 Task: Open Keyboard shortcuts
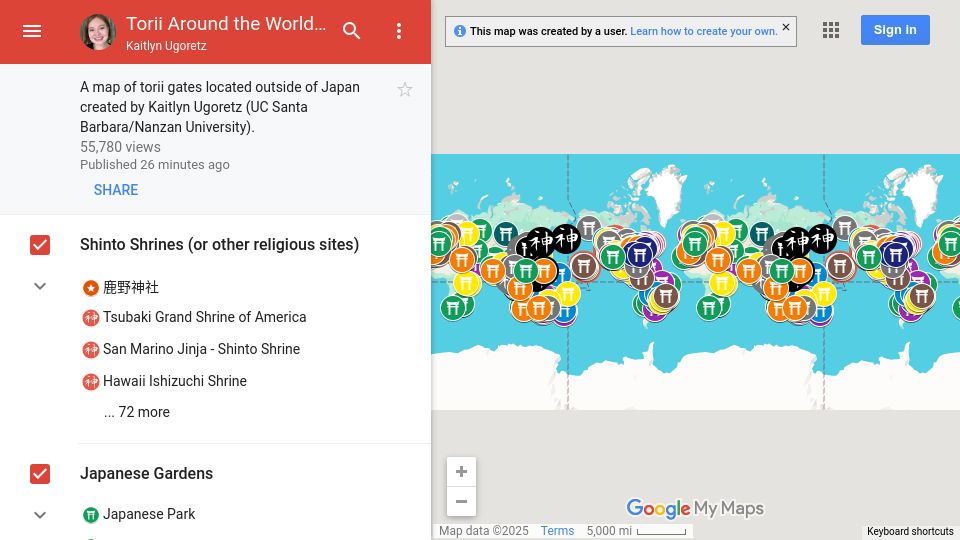click(910, 531)
